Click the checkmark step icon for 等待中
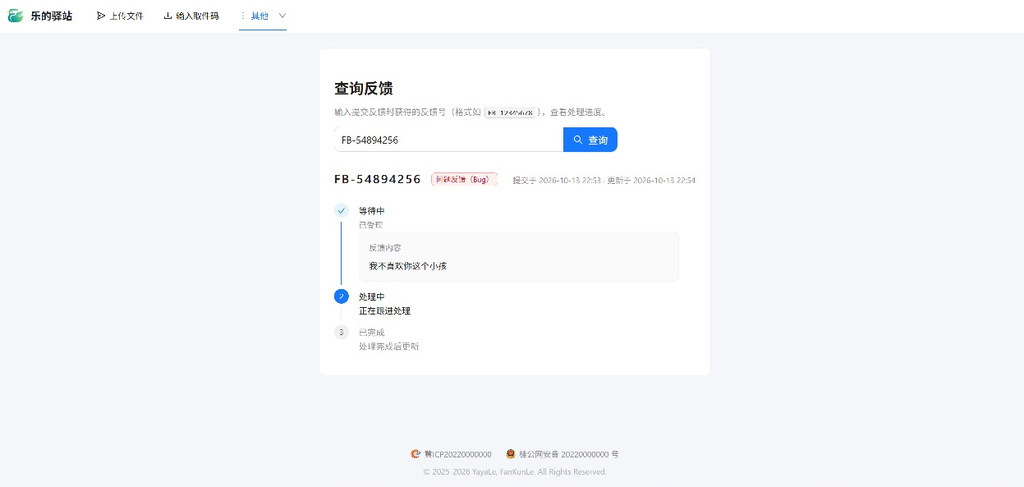This screenshot has width=1024, height=487. tap(341, 211)
